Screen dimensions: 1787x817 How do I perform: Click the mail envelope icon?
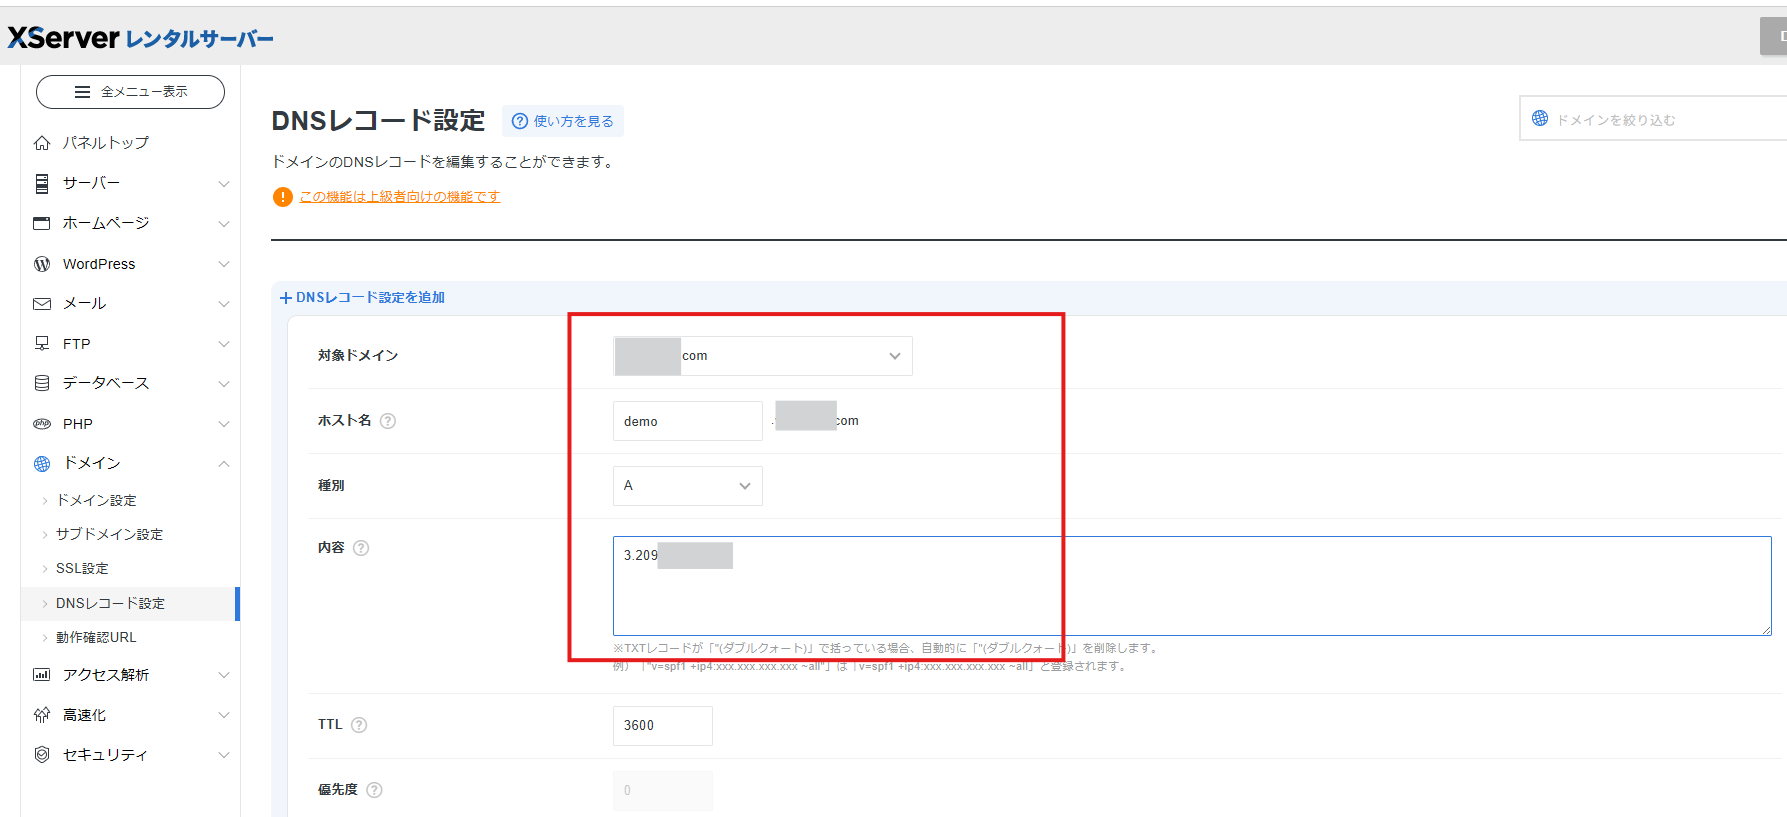42,304
